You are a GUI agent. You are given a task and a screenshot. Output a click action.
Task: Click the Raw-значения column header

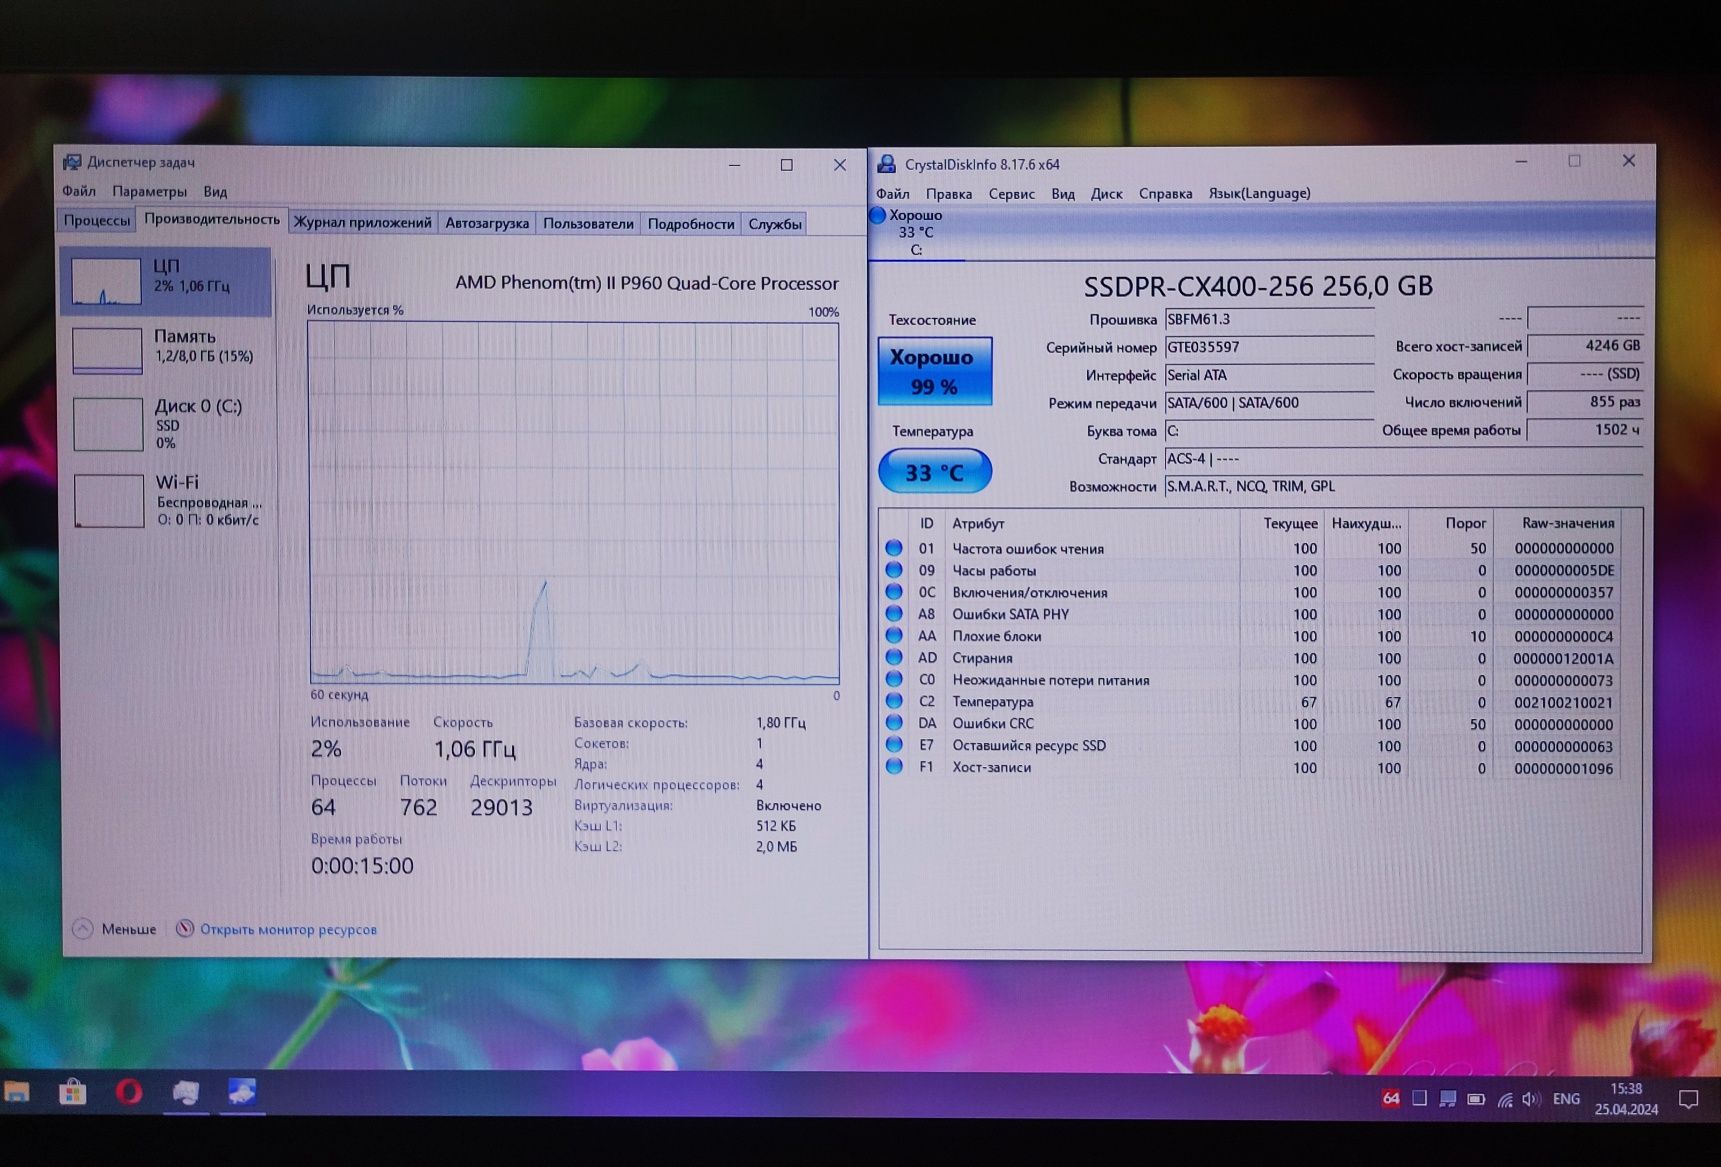point(1557,523)
